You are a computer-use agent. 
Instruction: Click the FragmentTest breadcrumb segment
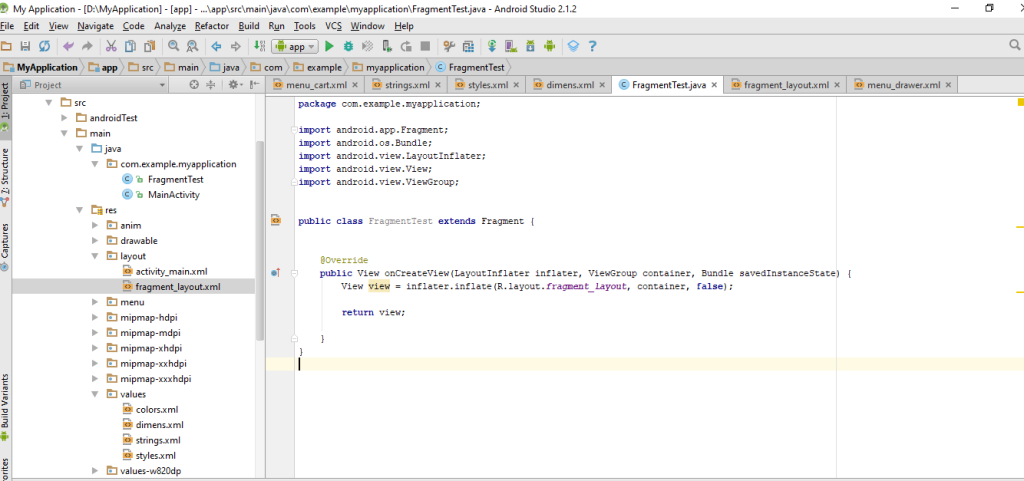click(470, 67)
